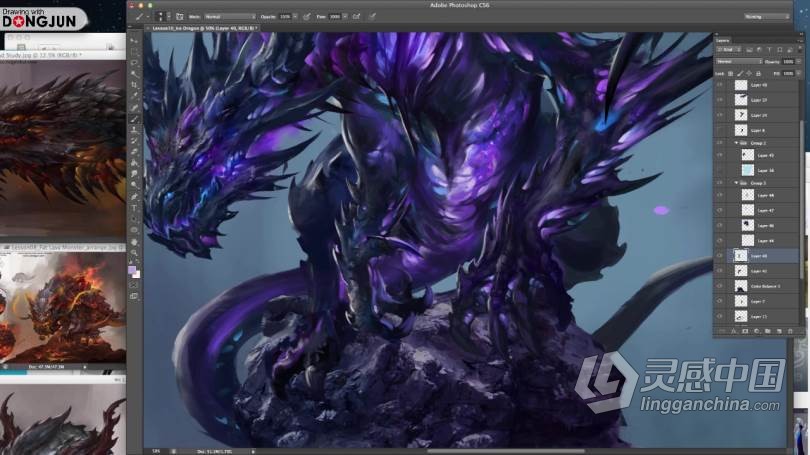Select Layer 38 cyan thumbnail
Viewport: 810px width, 455px height.
point(747,170)
